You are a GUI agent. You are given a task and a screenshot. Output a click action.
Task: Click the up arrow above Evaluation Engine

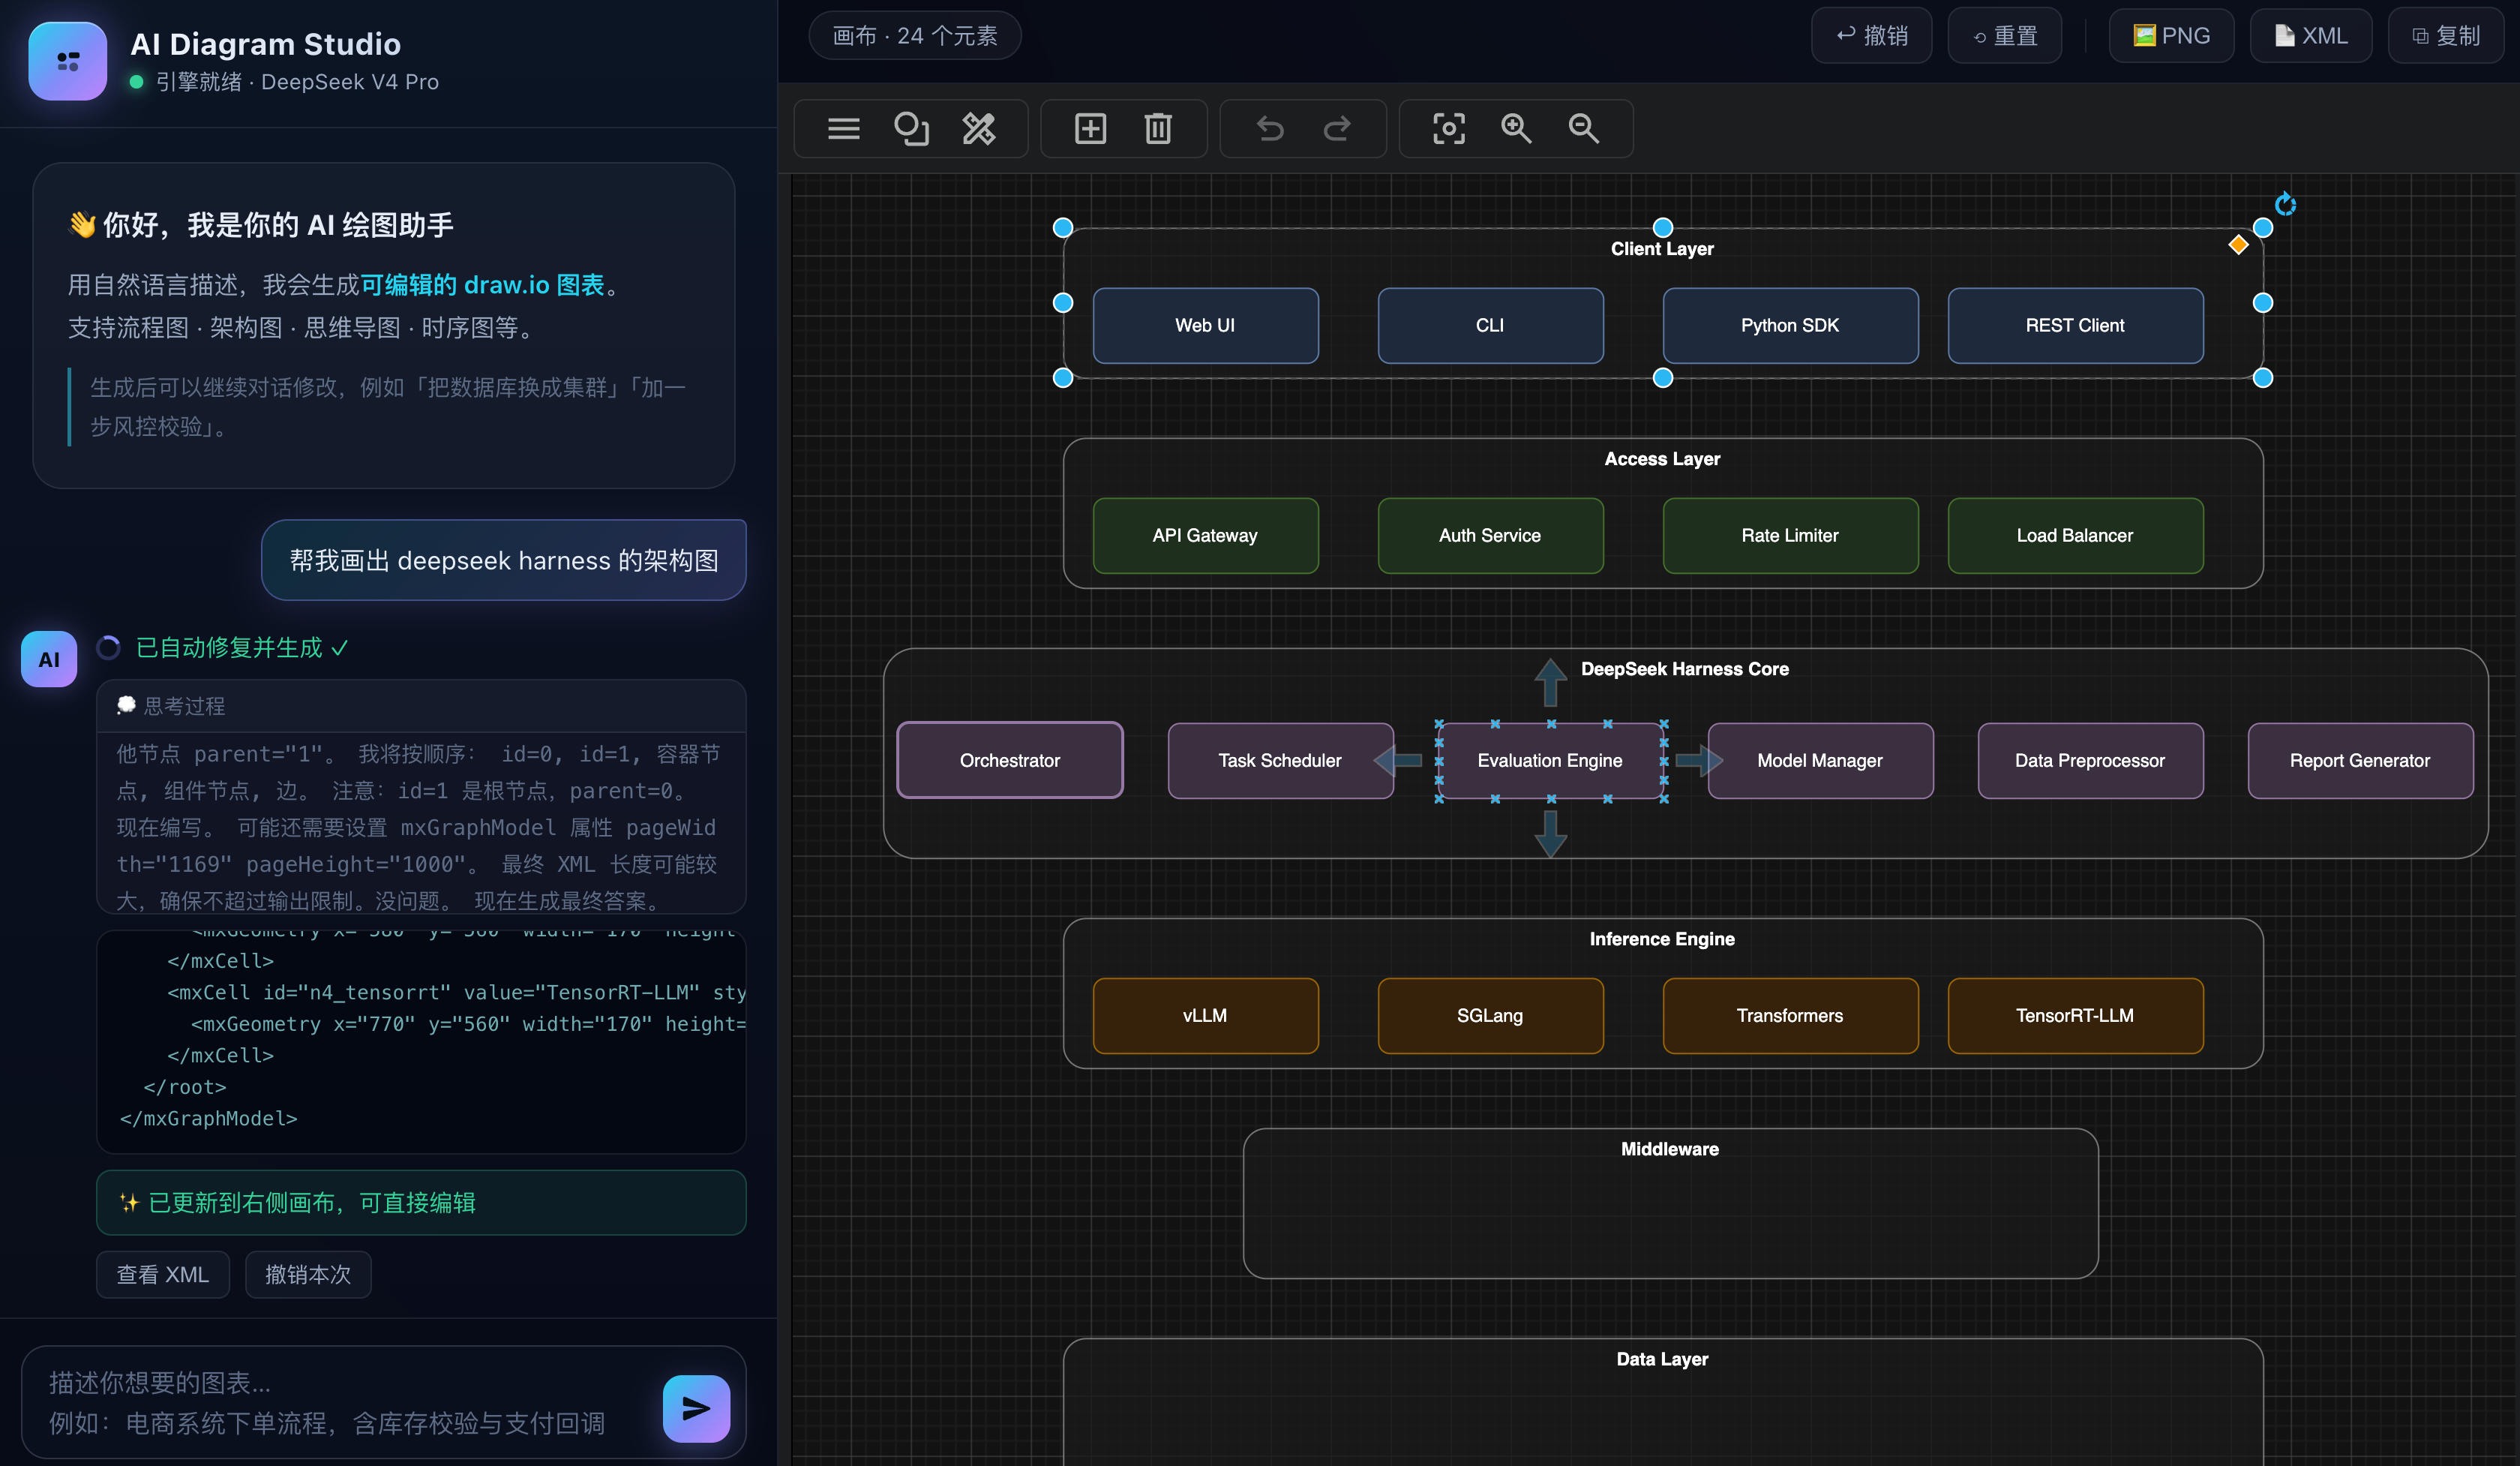click(x=1550, y=682)
